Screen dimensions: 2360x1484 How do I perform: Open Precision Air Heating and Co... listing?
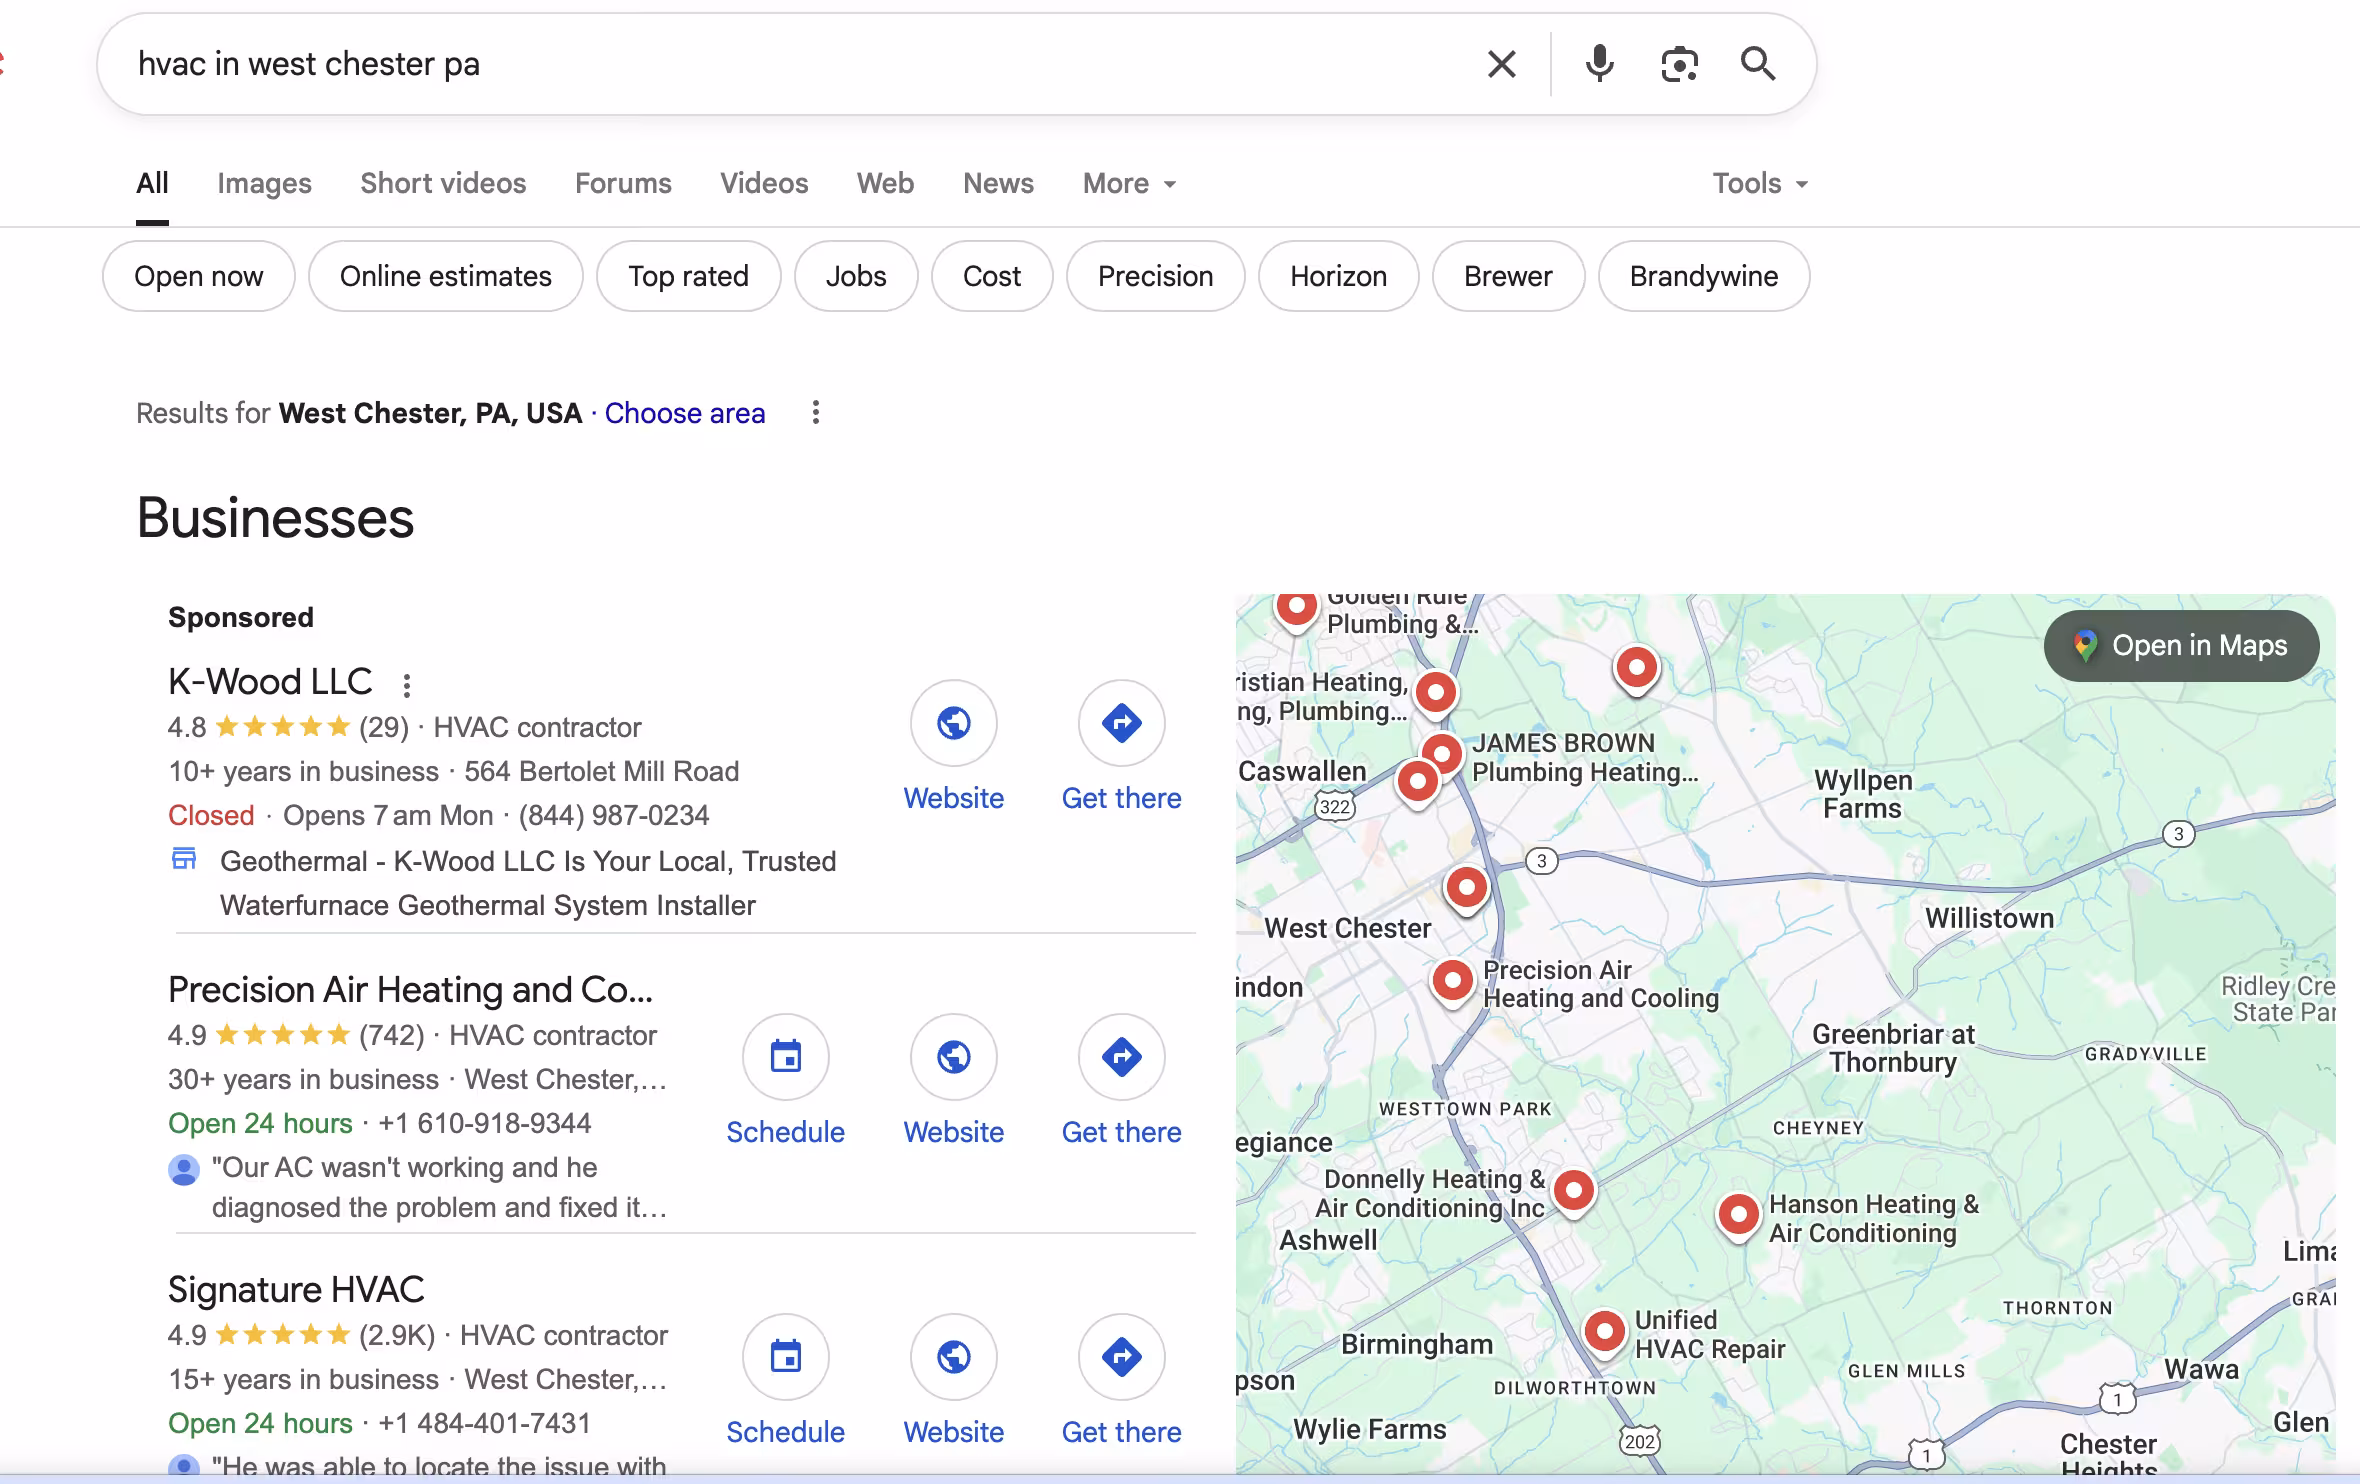(x=410, y=990)
